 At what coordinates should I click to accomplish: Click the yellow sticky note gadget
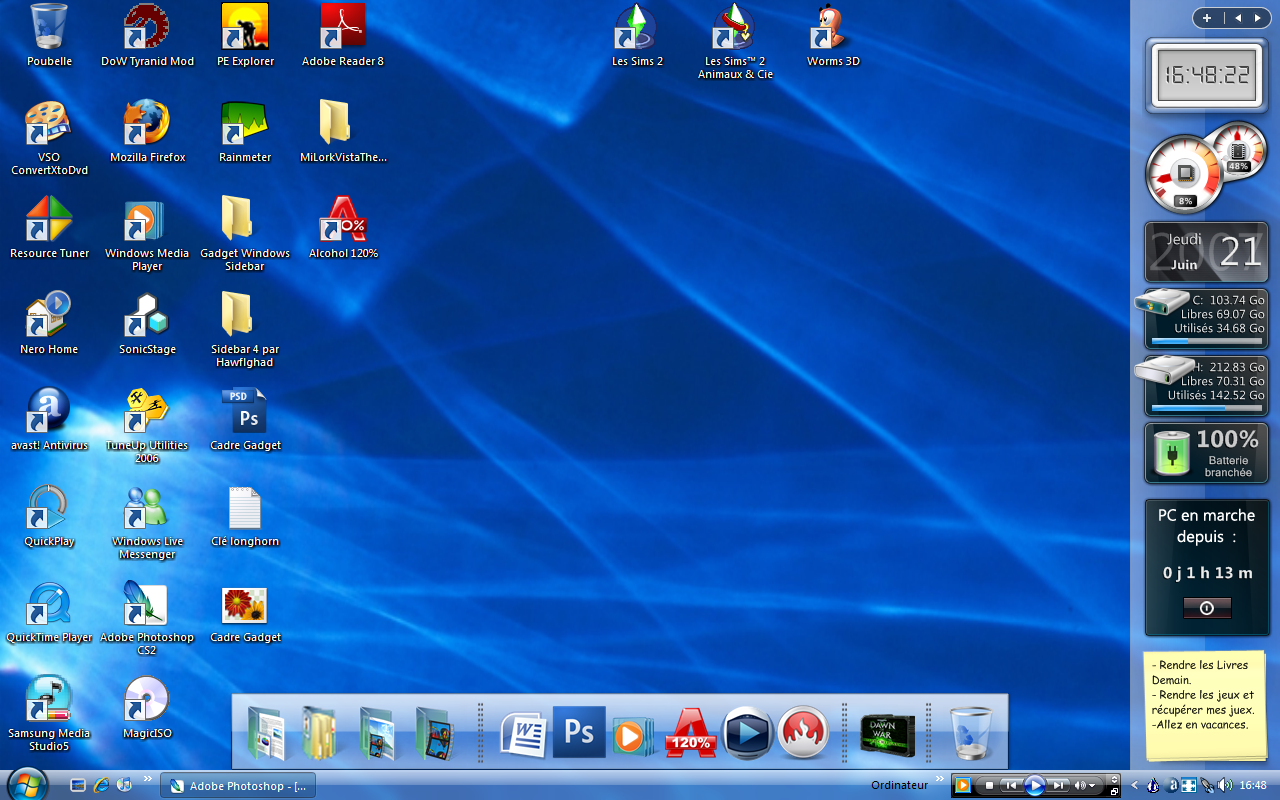tap(1204, 706)
